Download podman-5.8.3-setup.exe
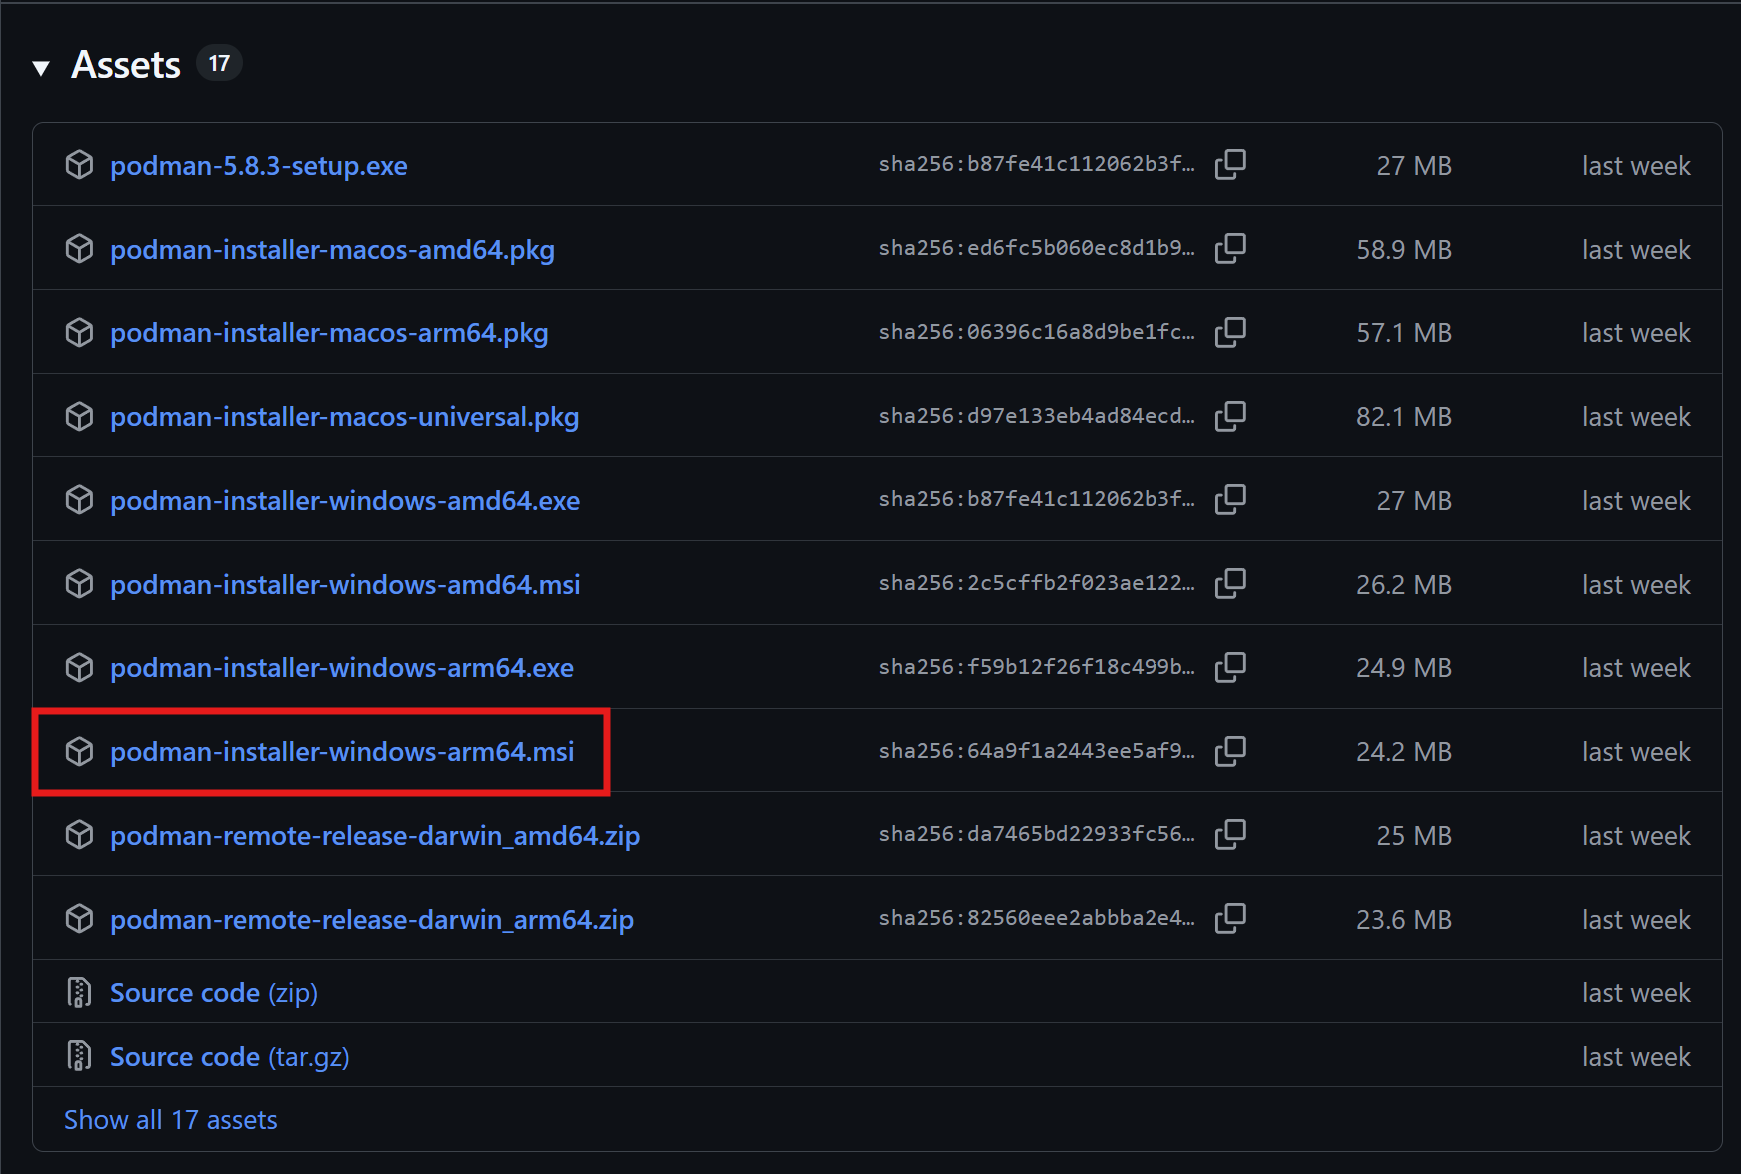The width and height of the screenshot is (1741, 1174). (x=259, y=166)
